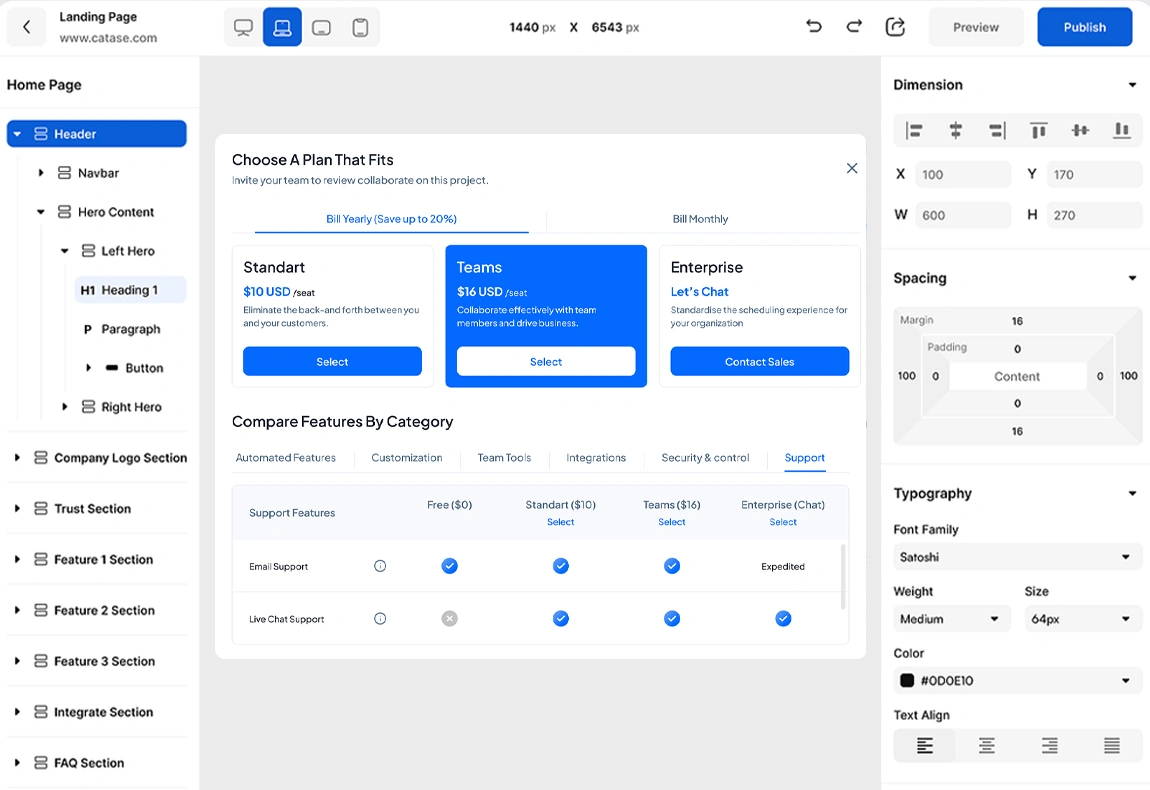Screen dimensions: 1150x790
Task: Collapse the Spacing panel section
Action: [1132, 279]
